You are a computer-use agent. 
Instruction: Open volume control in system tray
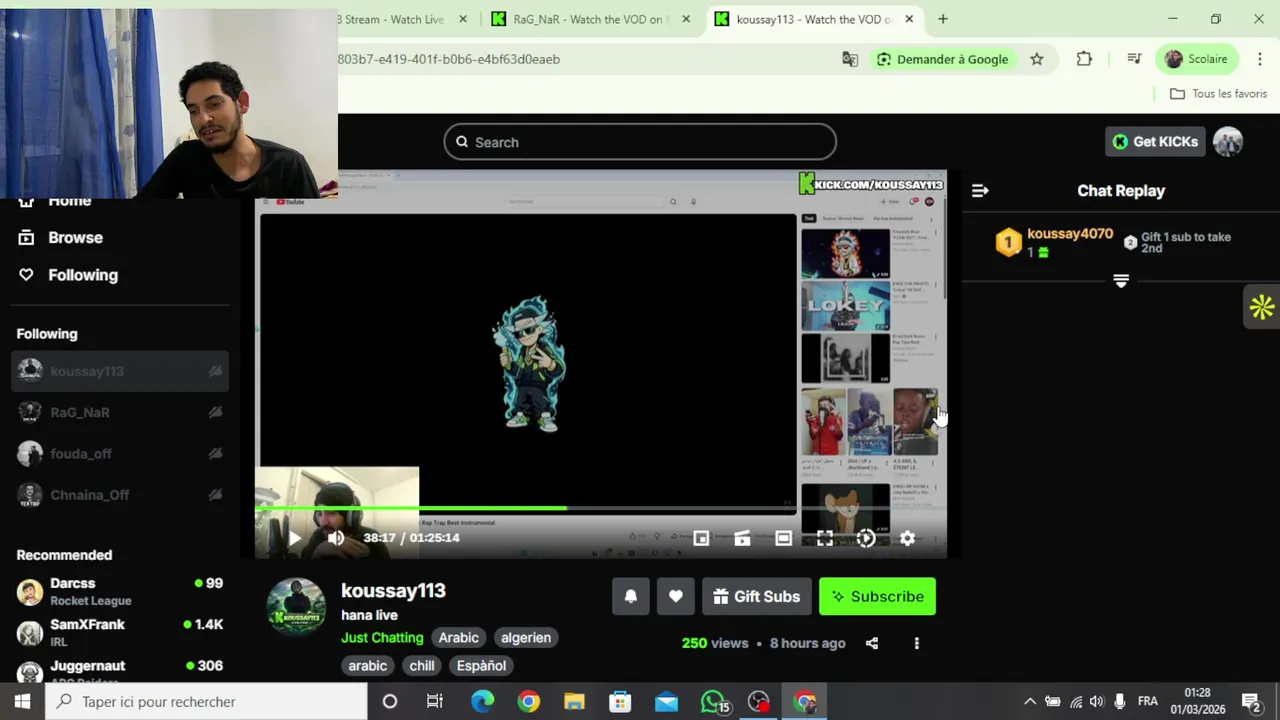tap(1097, 702)
